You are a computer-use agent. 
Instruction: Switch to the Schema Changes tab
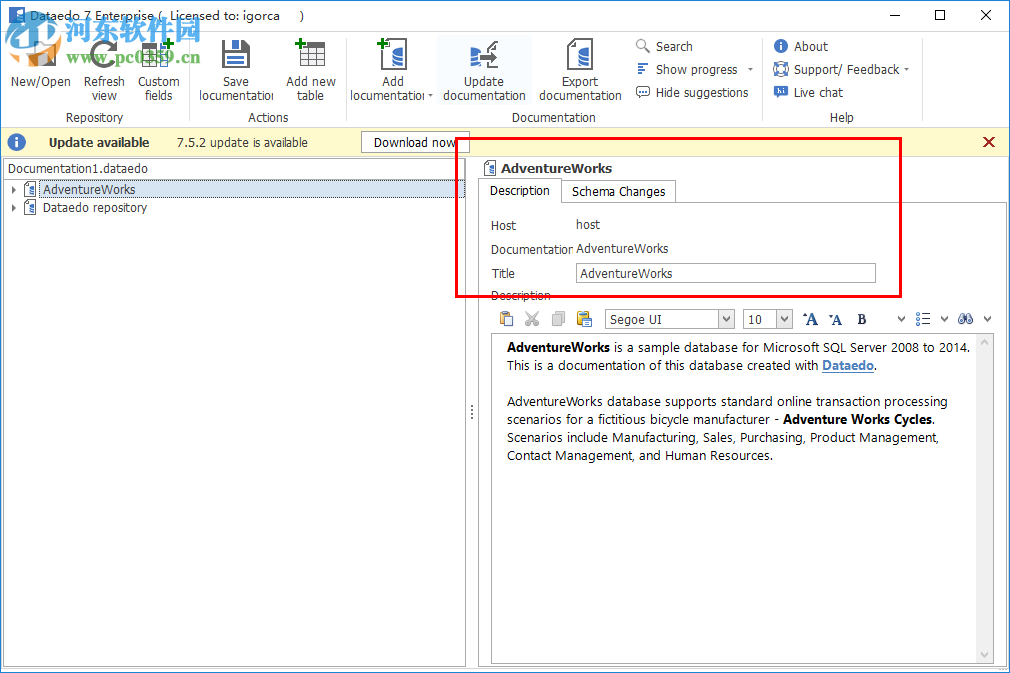coord(618,191)
